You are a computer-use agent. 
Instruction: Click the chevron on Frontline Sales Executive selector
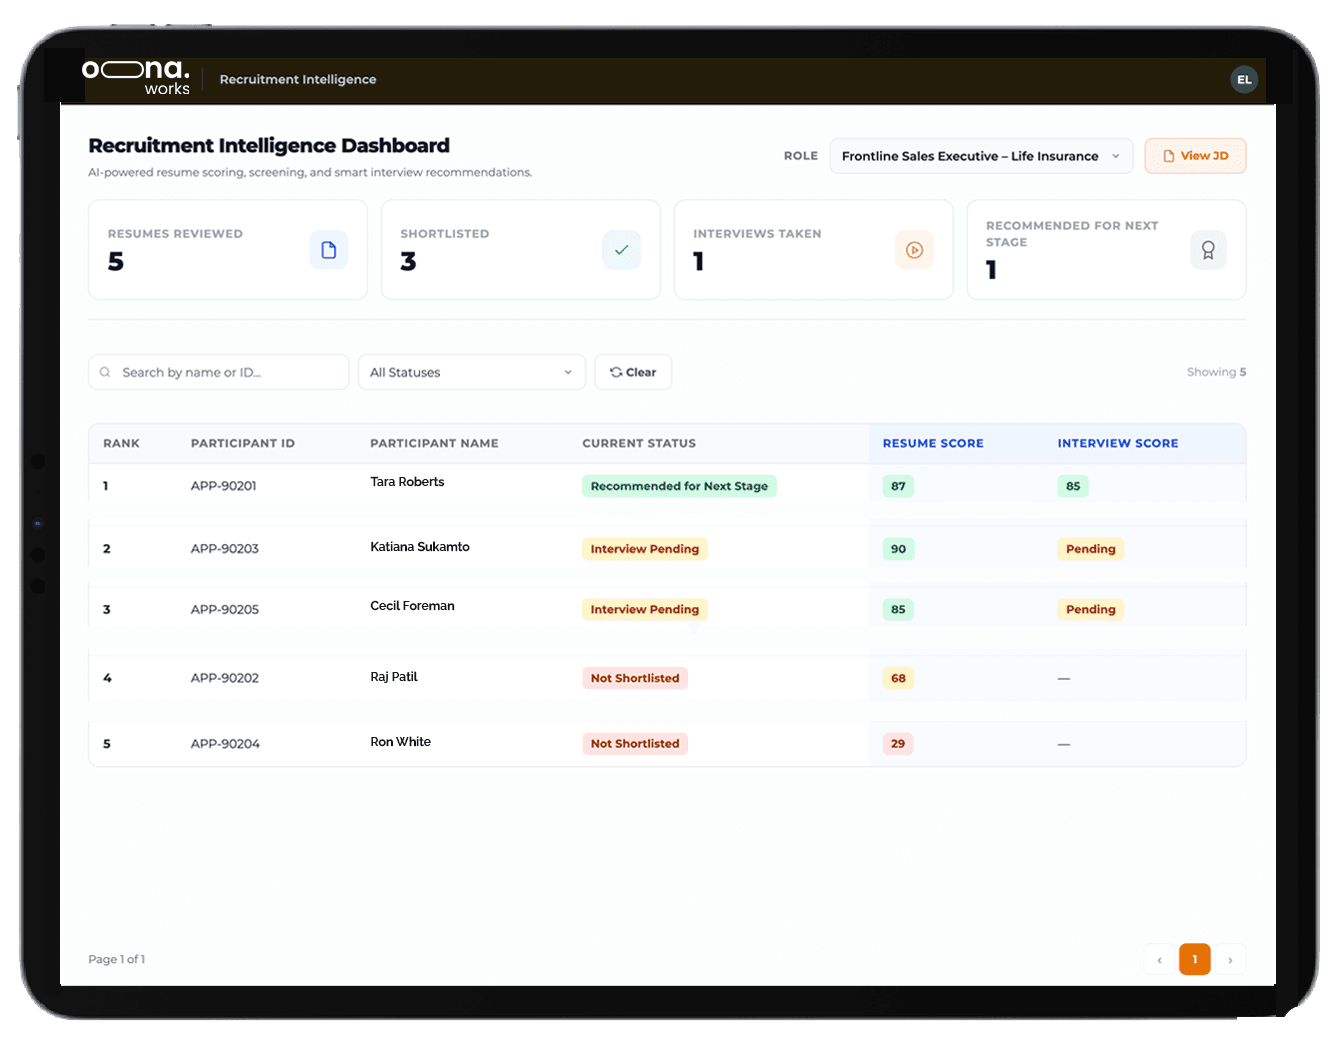click(1115, 156)
